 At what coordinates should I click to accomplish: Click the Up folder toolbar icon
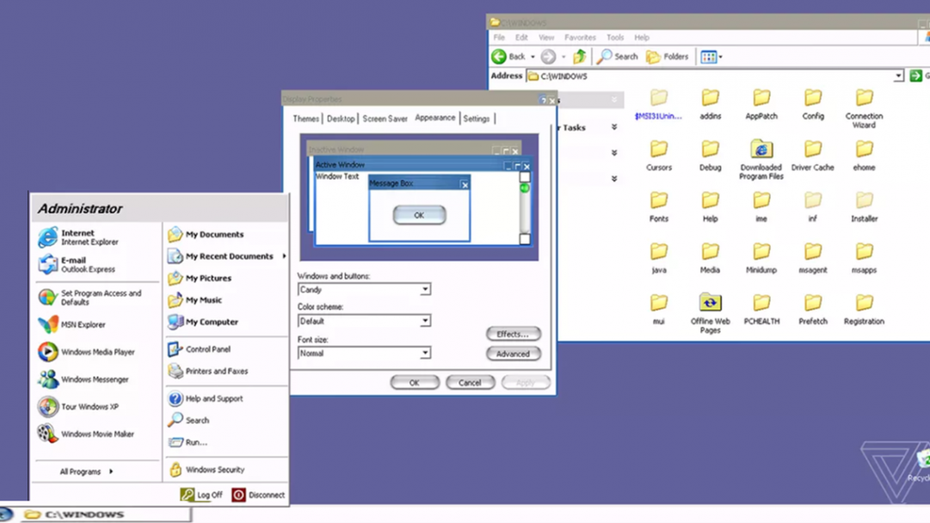580,57
